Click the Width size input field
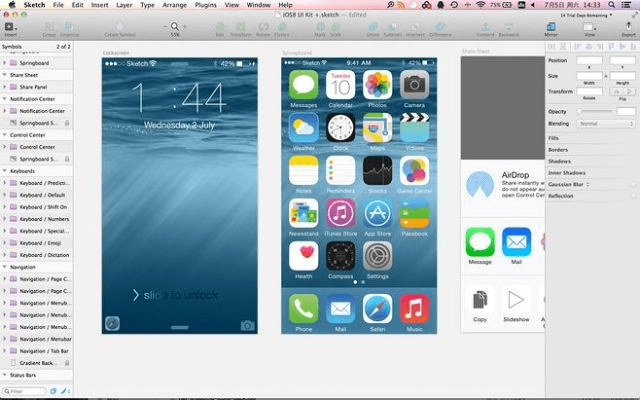The image size is (640, 400). coord(589,76)
